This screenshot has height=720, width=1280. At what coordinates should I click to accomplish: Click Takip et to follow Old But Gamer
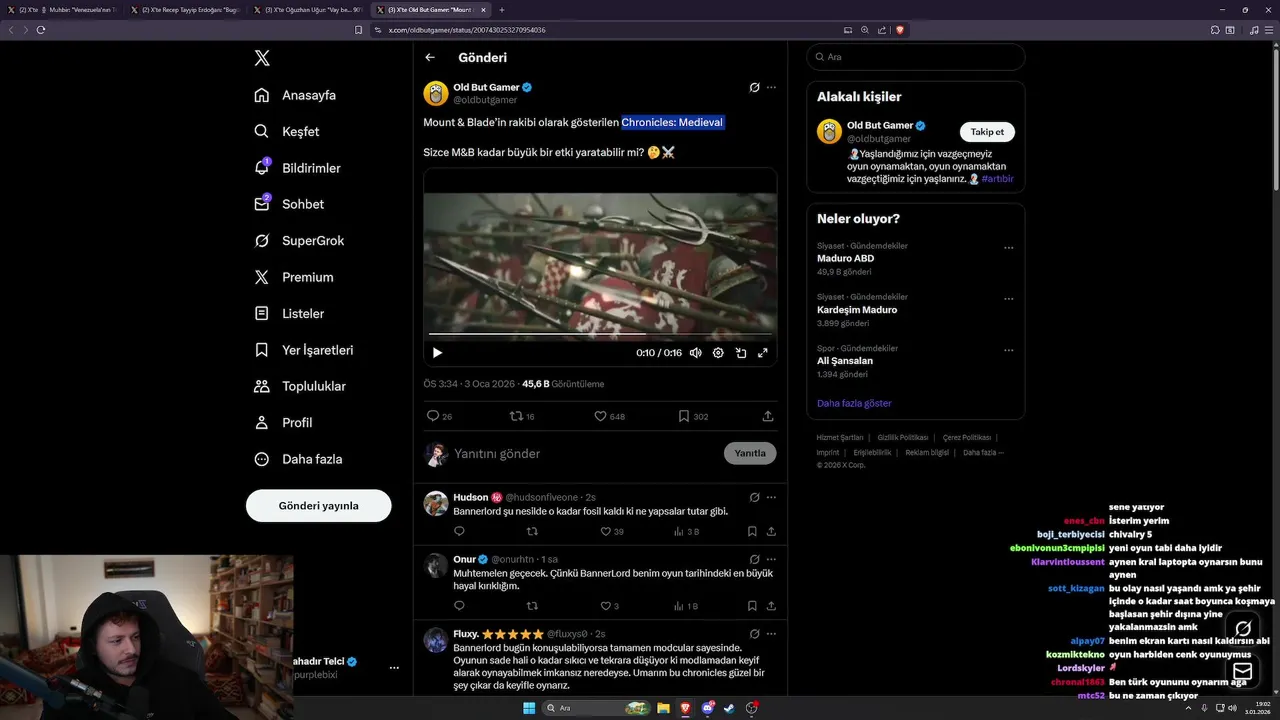tap(987, 132)
